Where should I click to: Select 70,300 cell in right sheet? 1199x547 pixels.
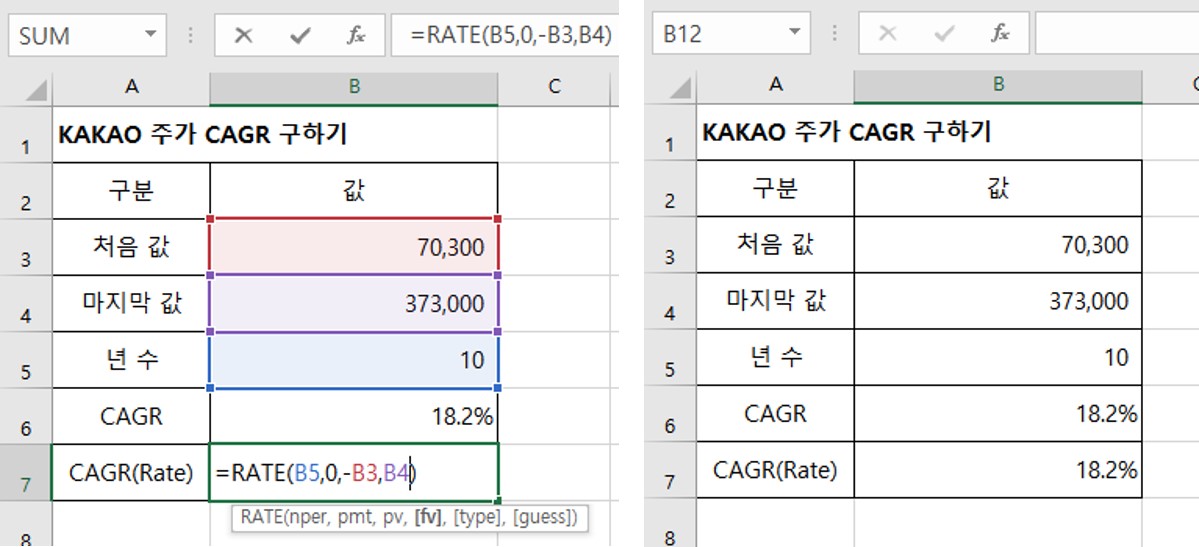998,246
